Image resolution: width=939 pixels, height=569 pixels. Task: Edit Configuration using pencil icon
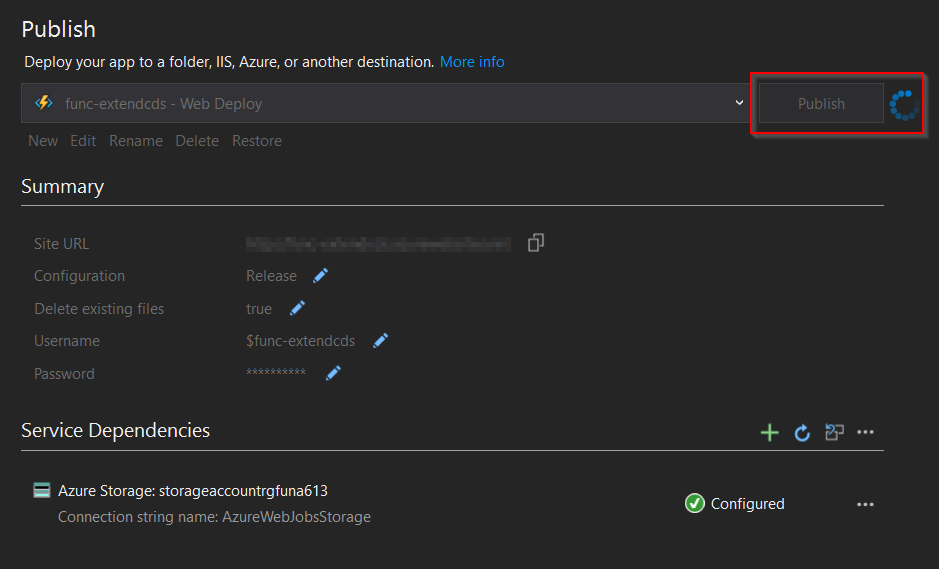[320, 276]
